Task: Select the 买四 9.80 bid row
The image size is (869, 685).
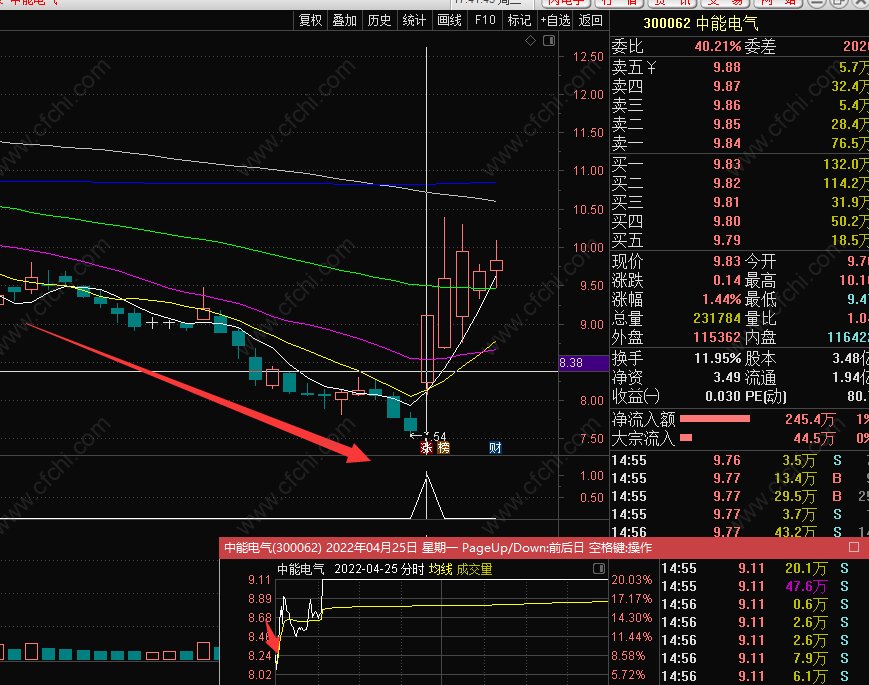Action: [739, 221]
